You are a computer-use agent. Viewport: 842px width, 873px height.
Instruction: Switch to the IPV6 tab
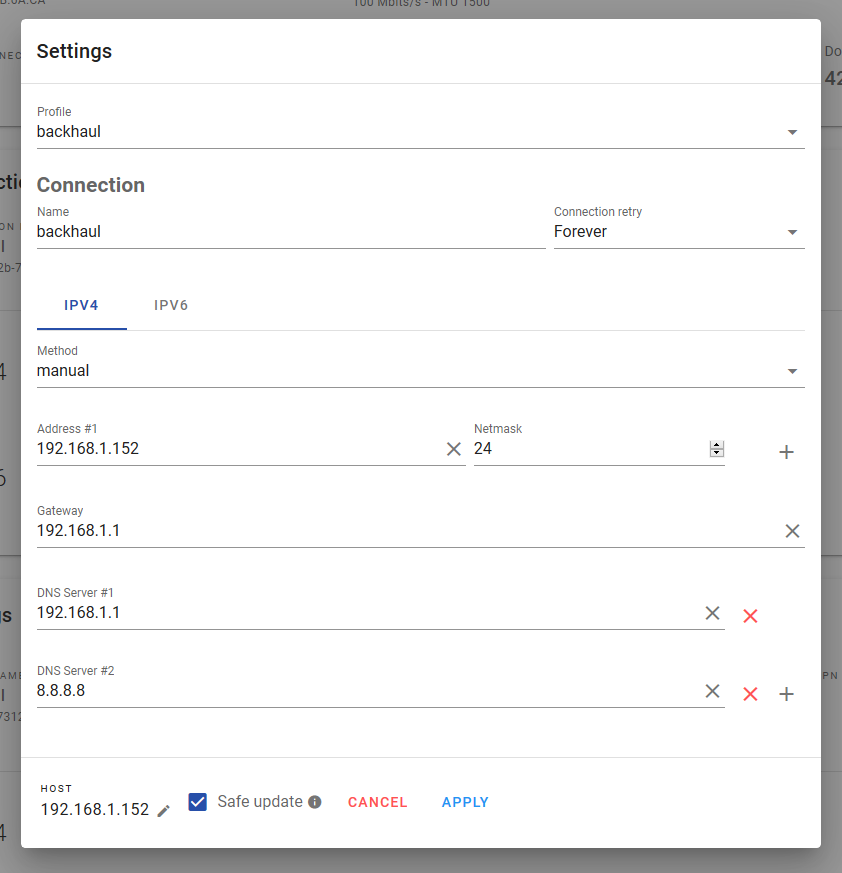[171, 305]
